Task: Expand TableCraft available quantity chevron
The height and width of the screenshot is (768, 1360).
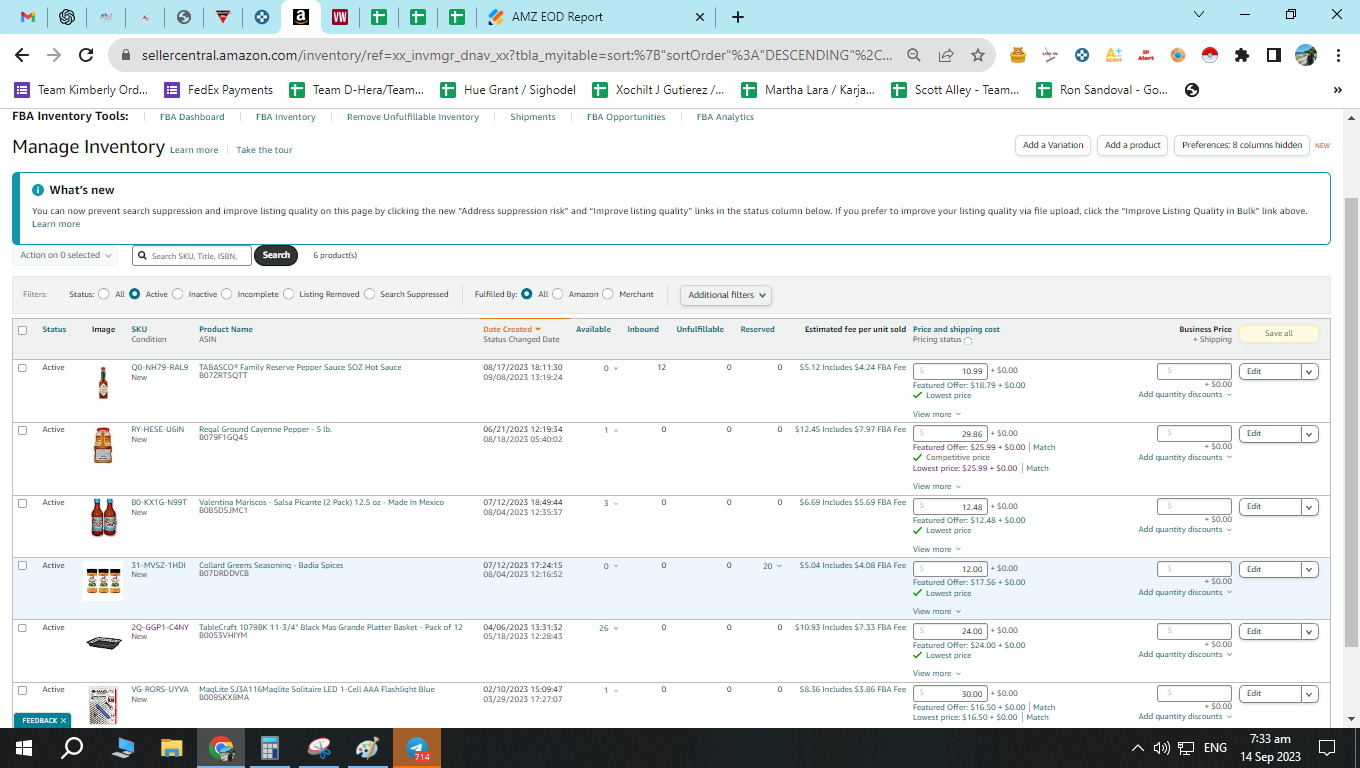Action: coord(616,629)
